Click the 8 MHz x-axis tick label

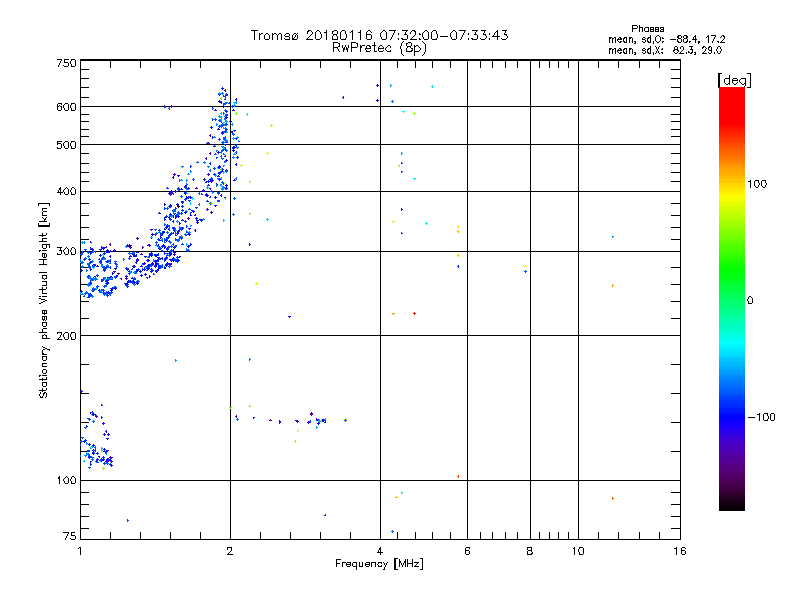[x=530, y=551]
